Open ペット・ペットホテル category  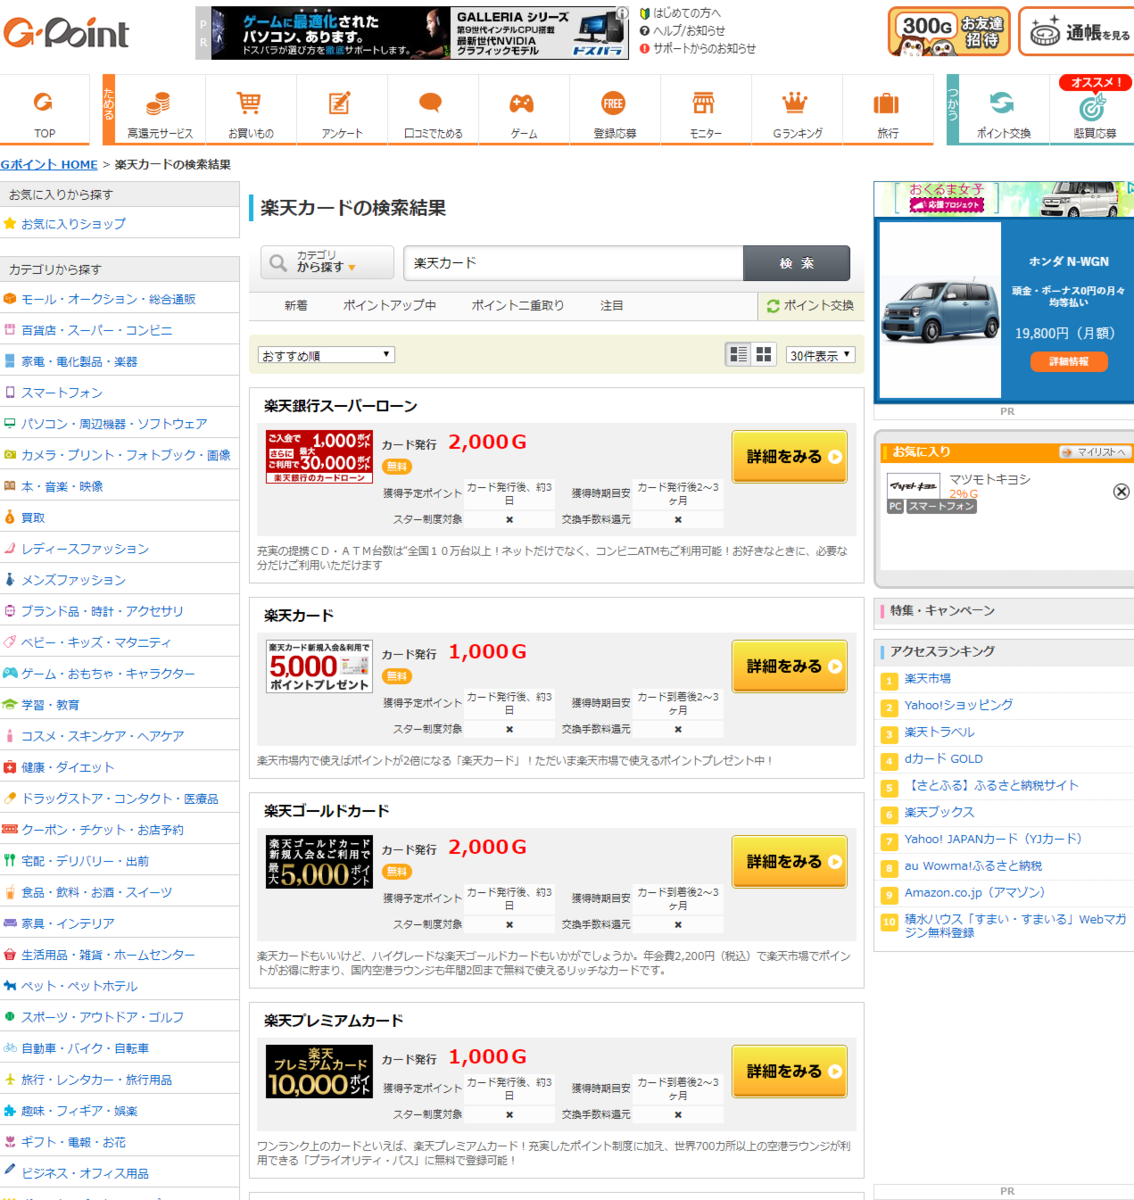tap(79, 986)
